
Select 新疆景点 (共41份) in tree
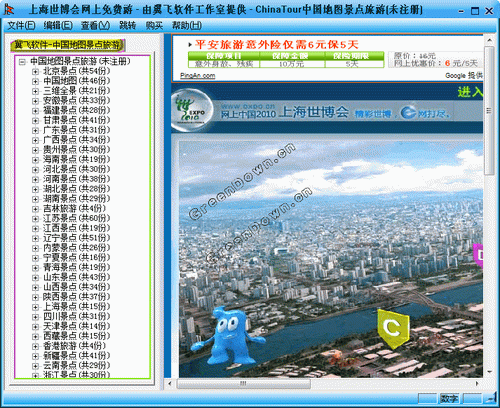pos(76,356)
